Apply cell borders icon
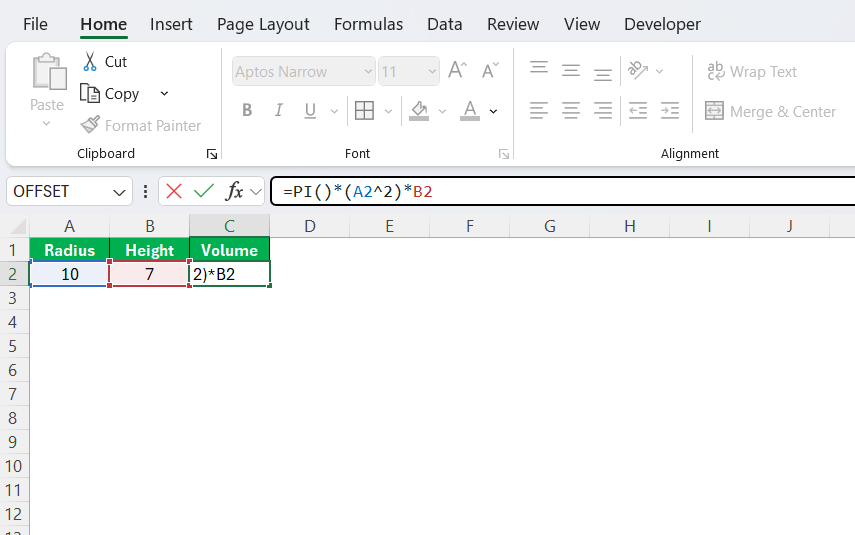The height and width of the screenshot is (535, 855). tap(364, 111)
